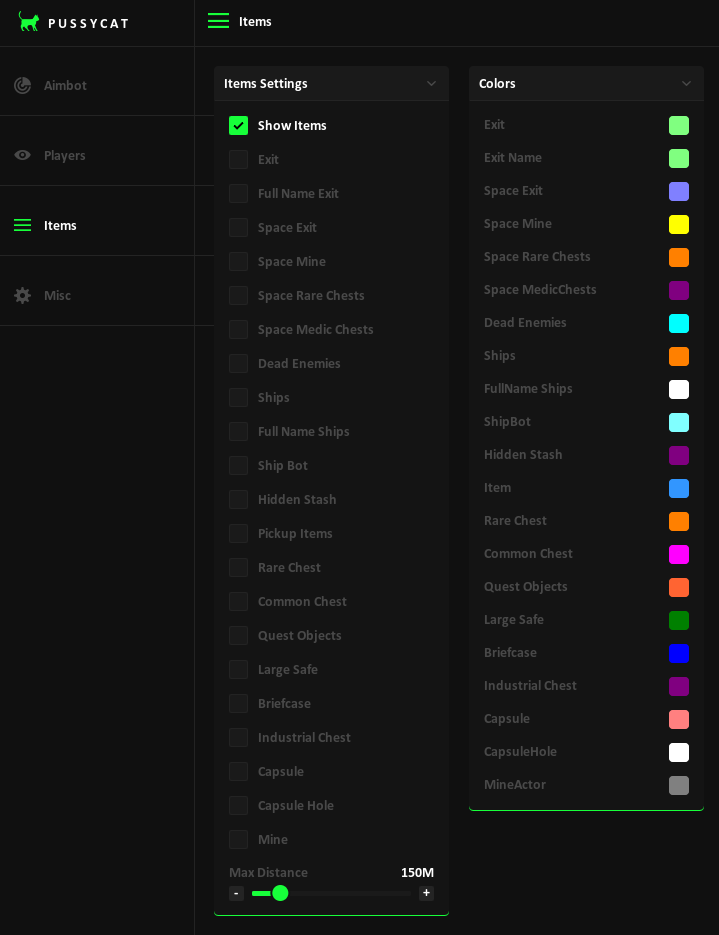Enable the Rare Chest checkbox

tap(238, 567)
